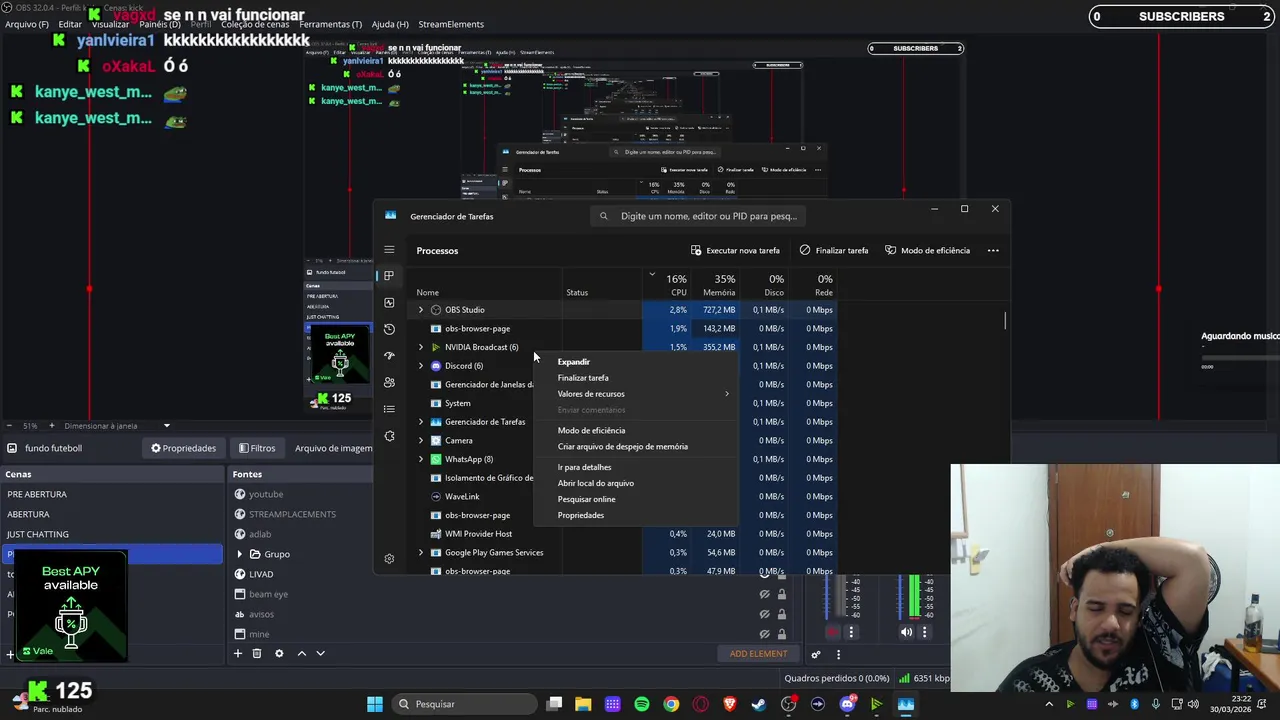Toggle lock icon in the avisos source row

click(x=782, y=614)
